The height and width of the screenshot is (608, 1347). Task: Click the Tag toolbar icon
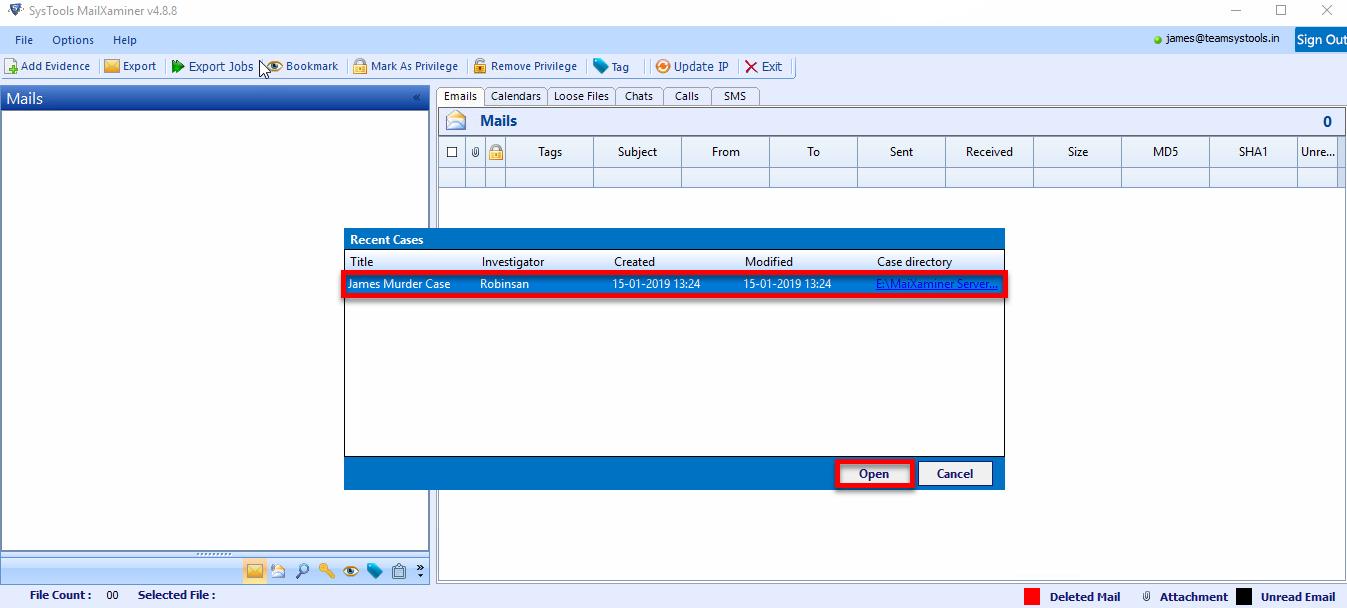click(x=600, y=67)
